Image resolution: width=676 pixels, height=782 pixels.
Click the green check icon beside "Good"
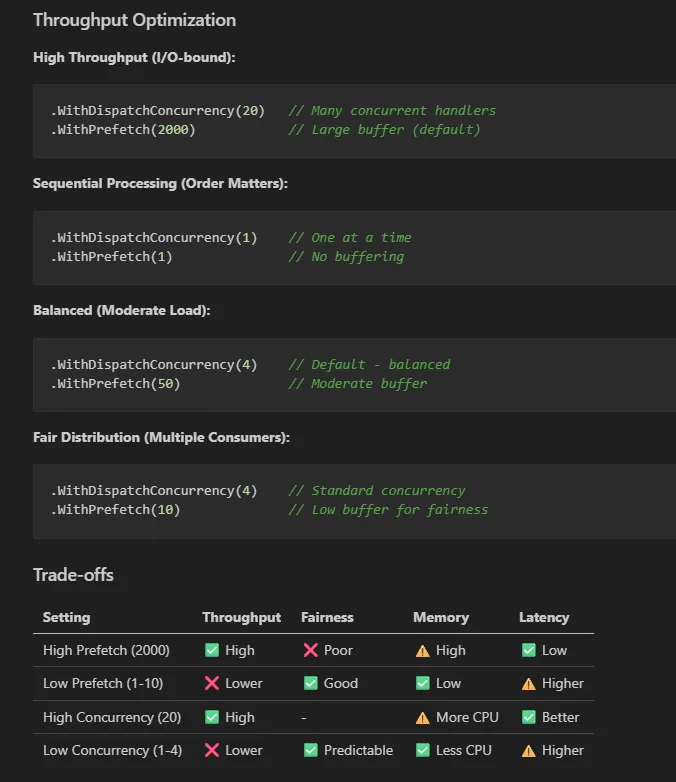coord(310,683)
